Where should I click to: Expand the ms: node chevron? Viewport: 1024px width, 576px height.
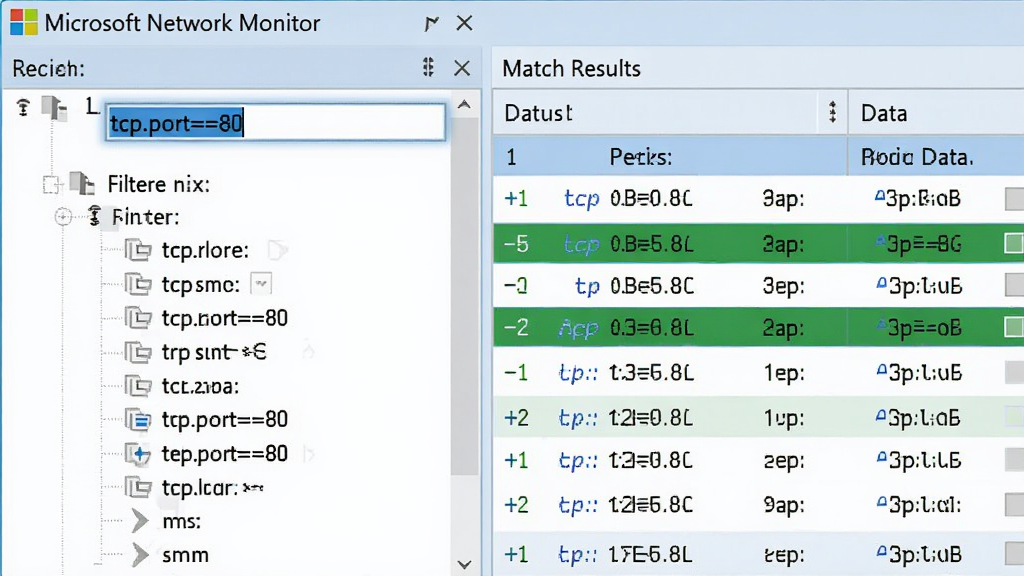click(140, 521)
